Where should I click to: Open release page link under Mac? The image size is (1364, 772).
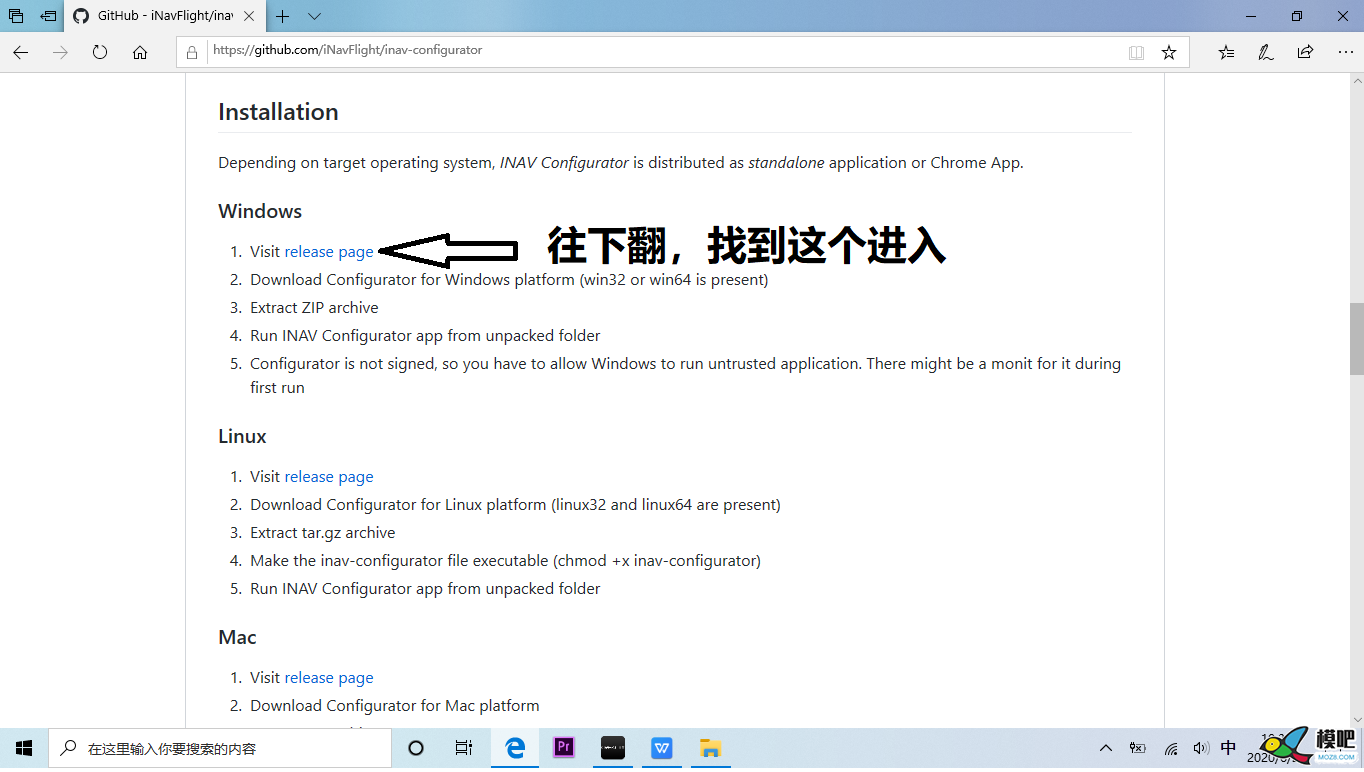click(329, 678)
